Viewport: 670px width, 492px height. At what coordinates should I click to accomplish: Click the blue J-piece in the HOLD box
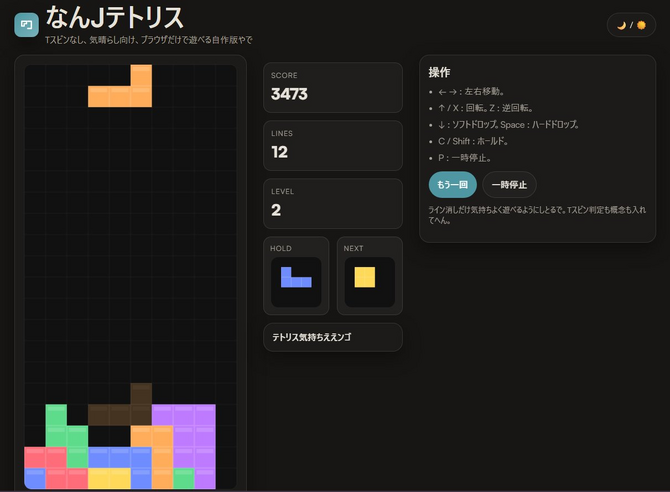tap(295, 277)
